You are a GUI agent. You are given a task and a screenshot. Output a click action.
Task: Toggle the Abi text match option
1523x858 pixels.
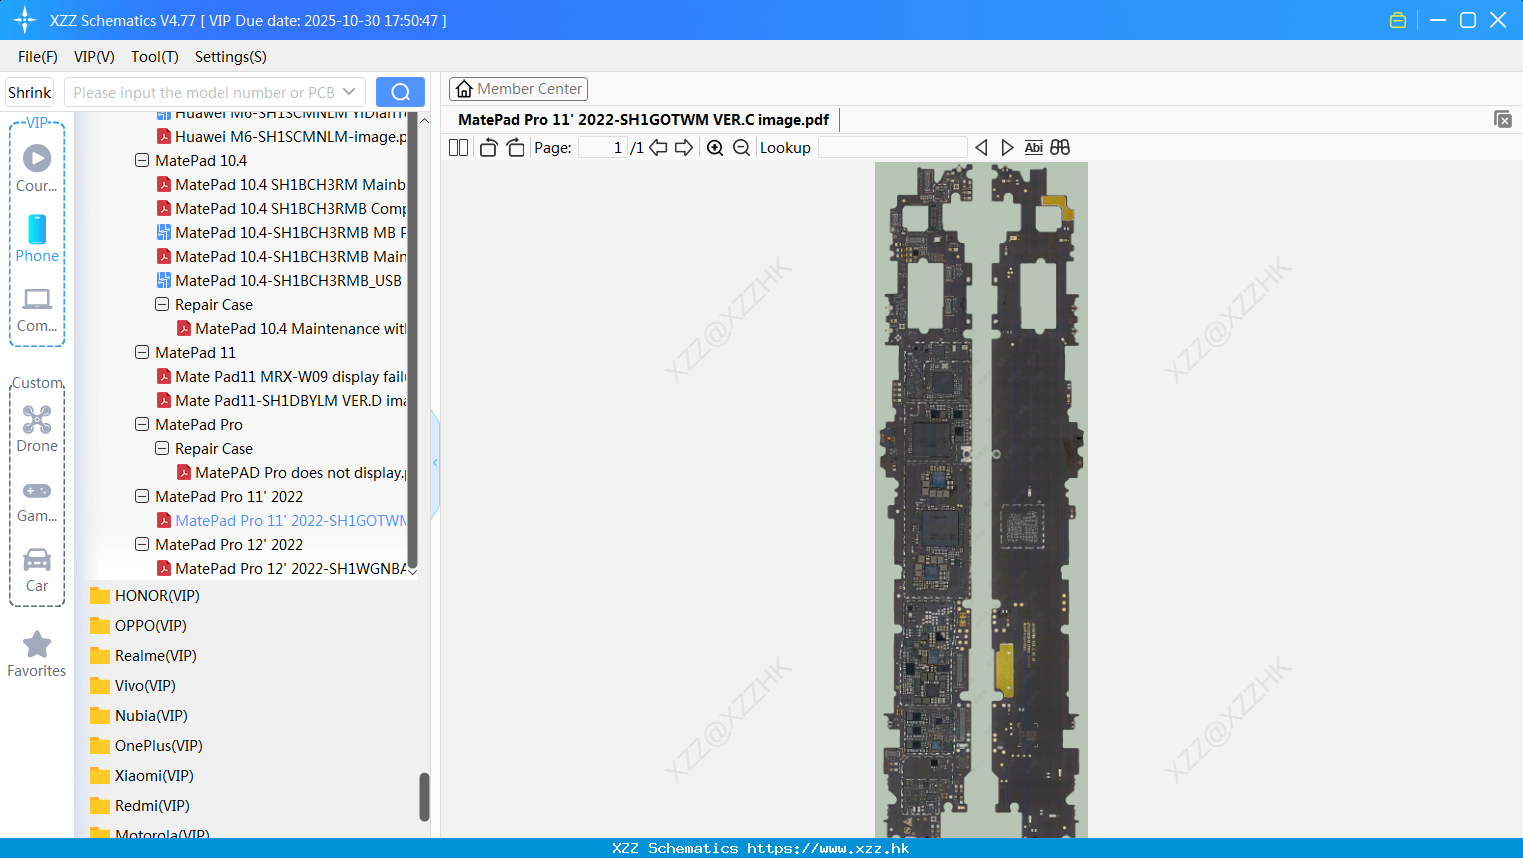tap(1033, 148)
